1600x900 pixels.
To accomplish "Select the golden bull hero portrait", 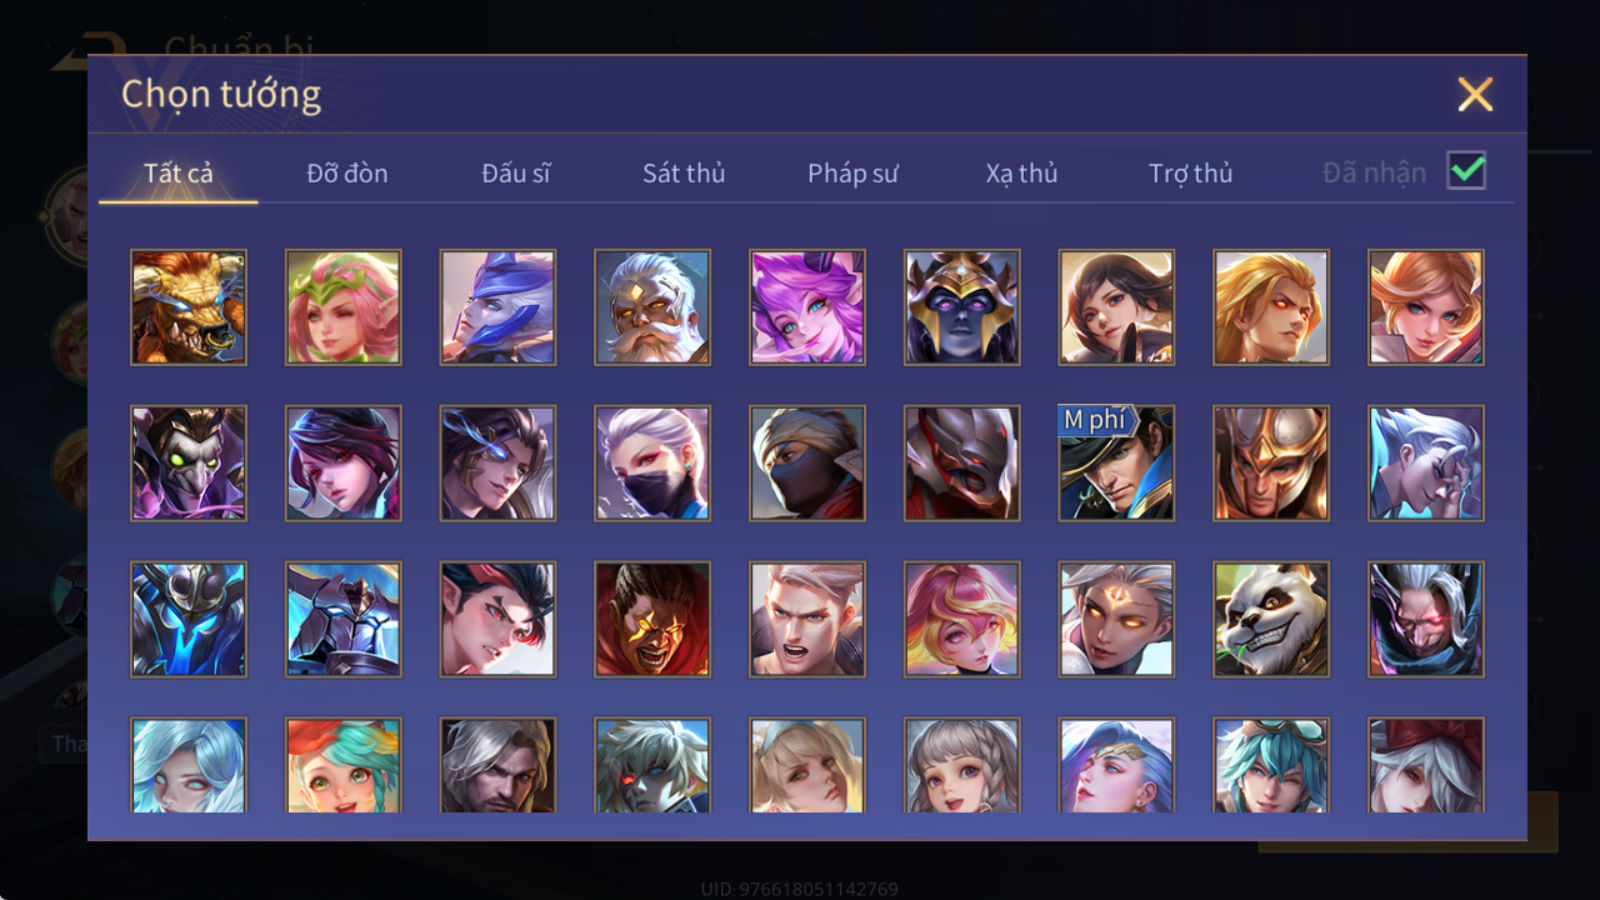I will click(x=188, y=307).
